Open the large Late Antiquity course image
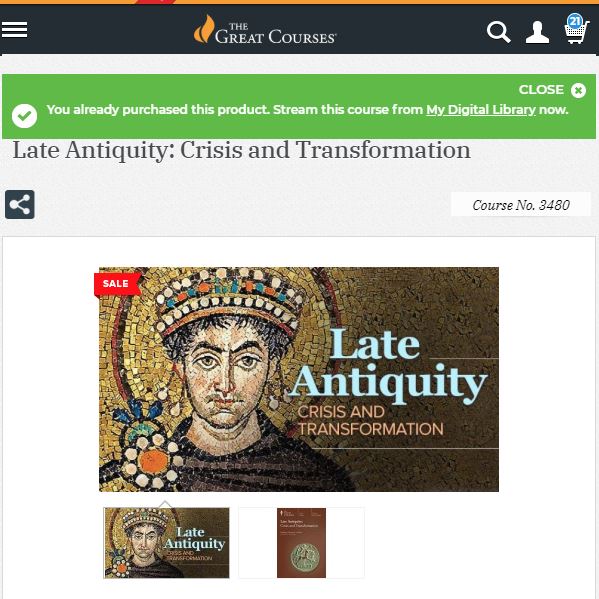This screenshot has height=599, width=599. pos(299,379)
